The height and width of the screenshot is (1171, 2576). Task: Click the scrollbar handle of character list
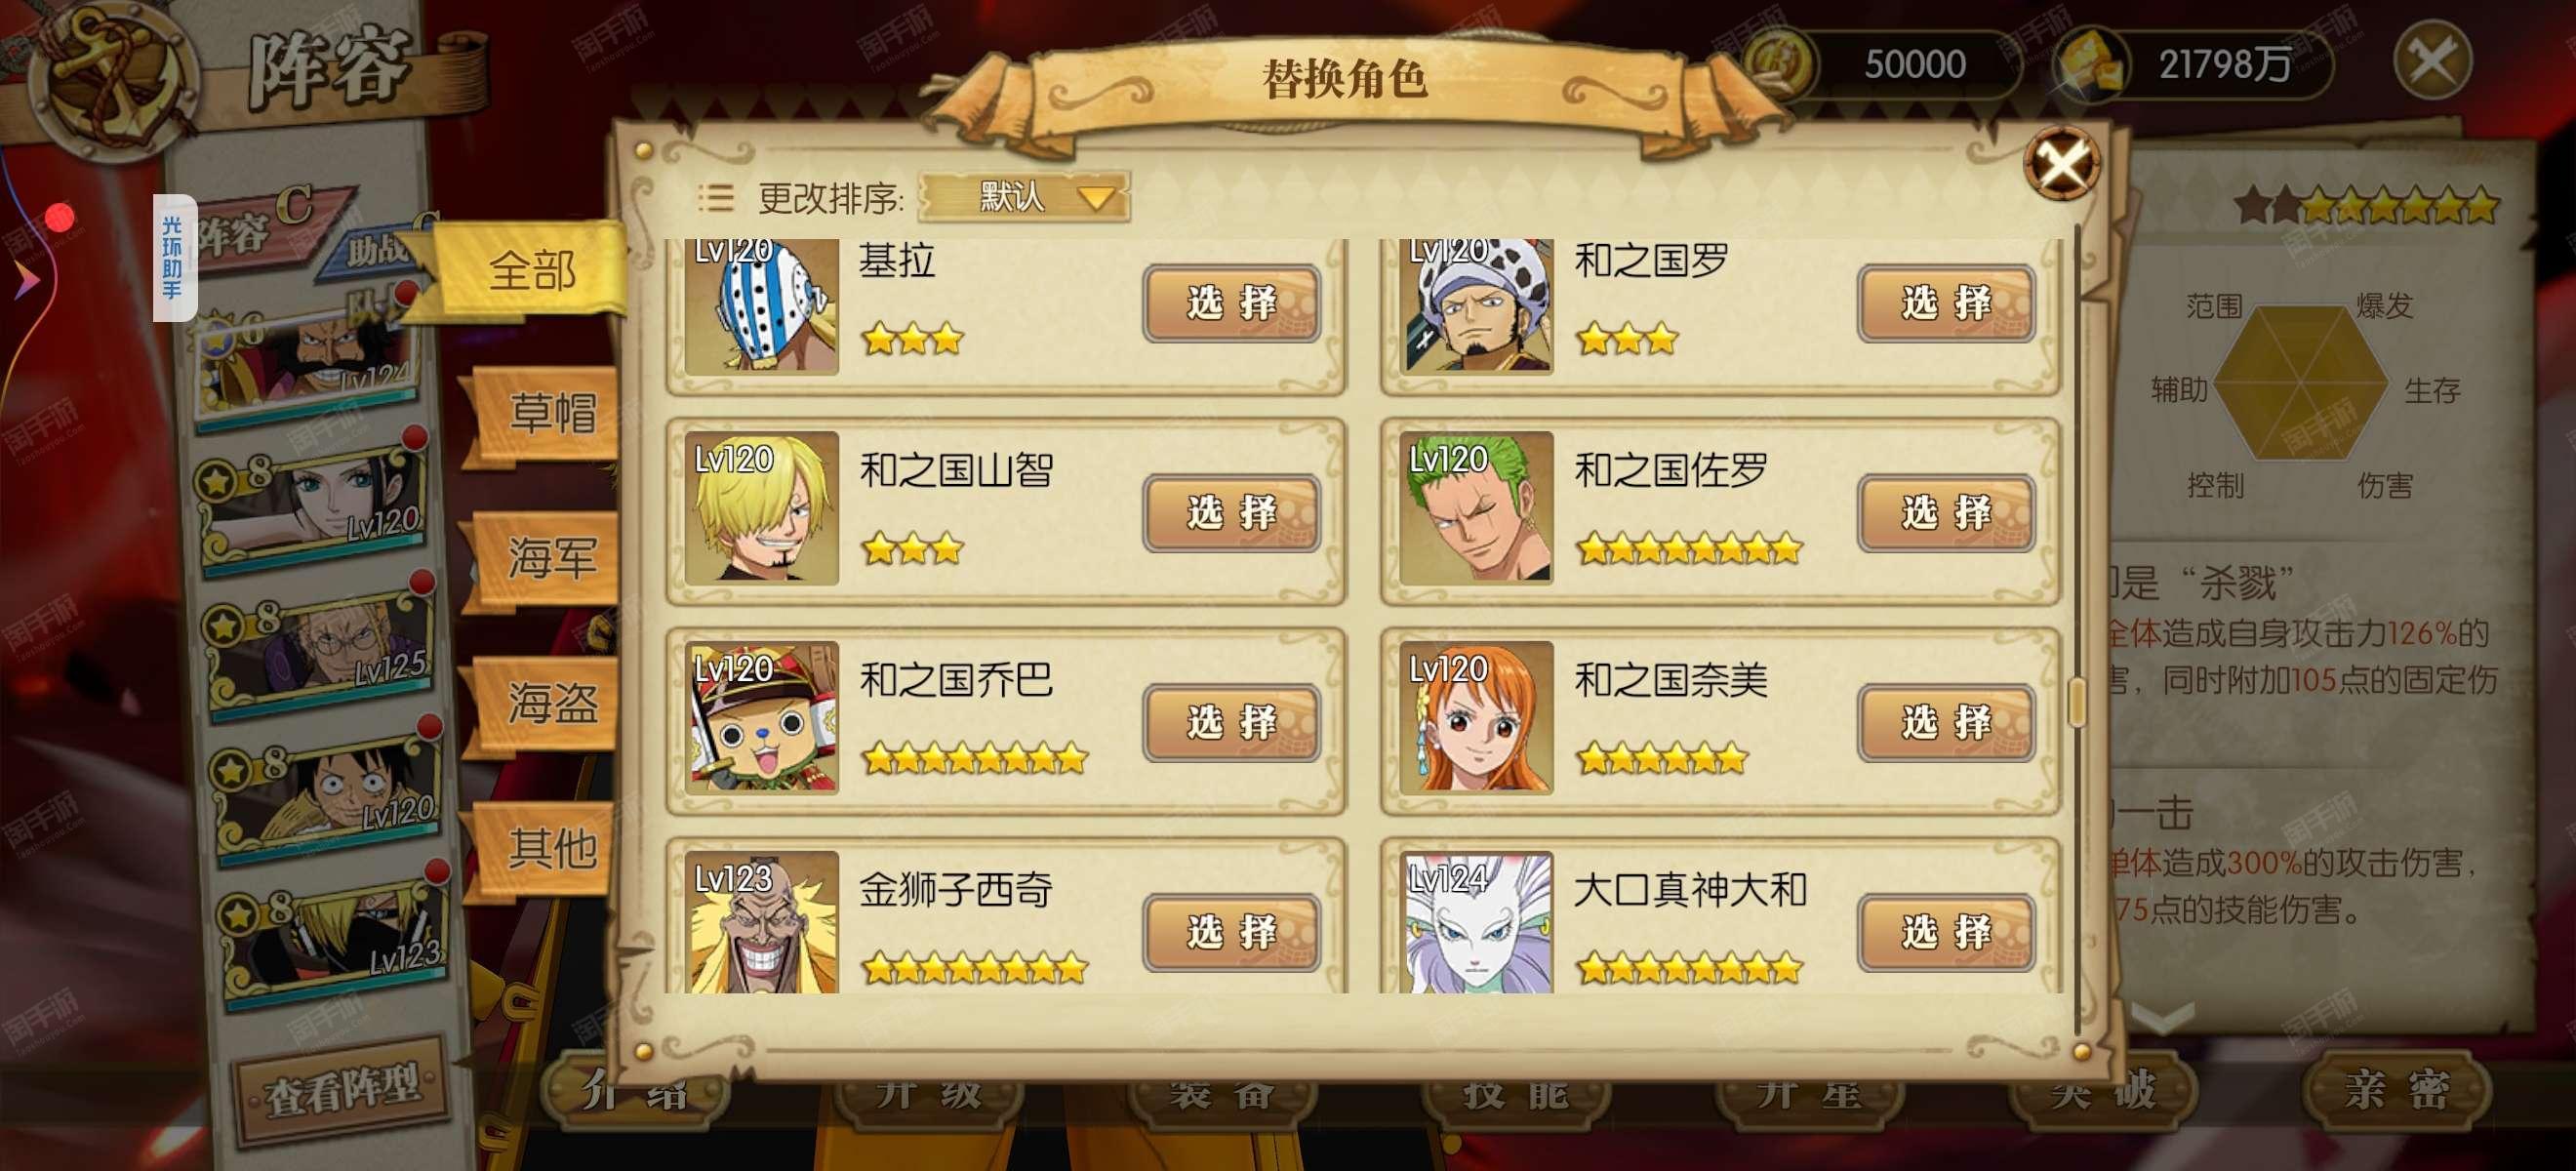(x=2076, y=701)
